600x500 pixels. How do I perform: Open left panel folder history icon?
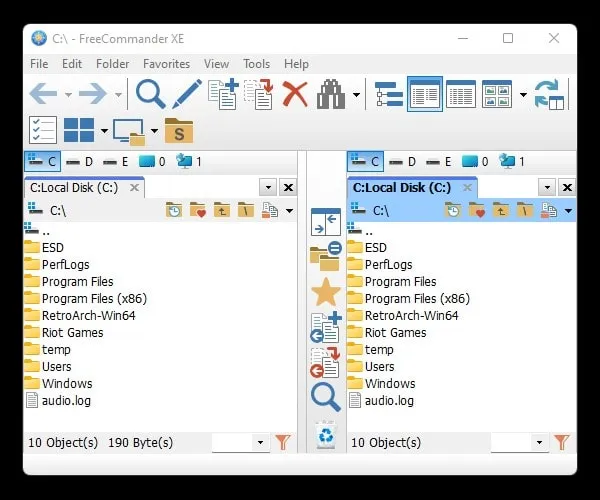[x=174, y=210]
